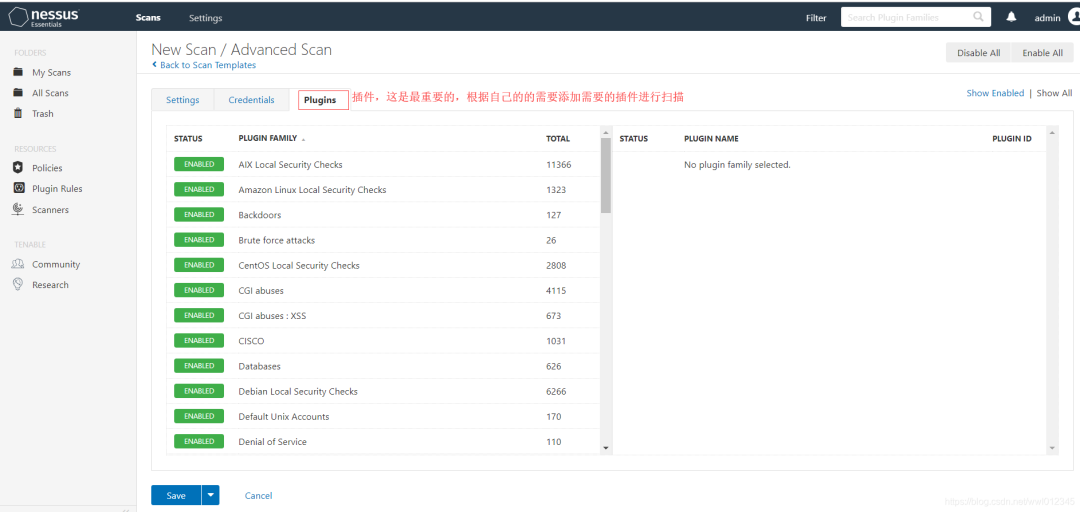Click the admin username in header
The height and width of the screenshot is (512, 1080).
pyautogui.click(x=1047, y=18)
